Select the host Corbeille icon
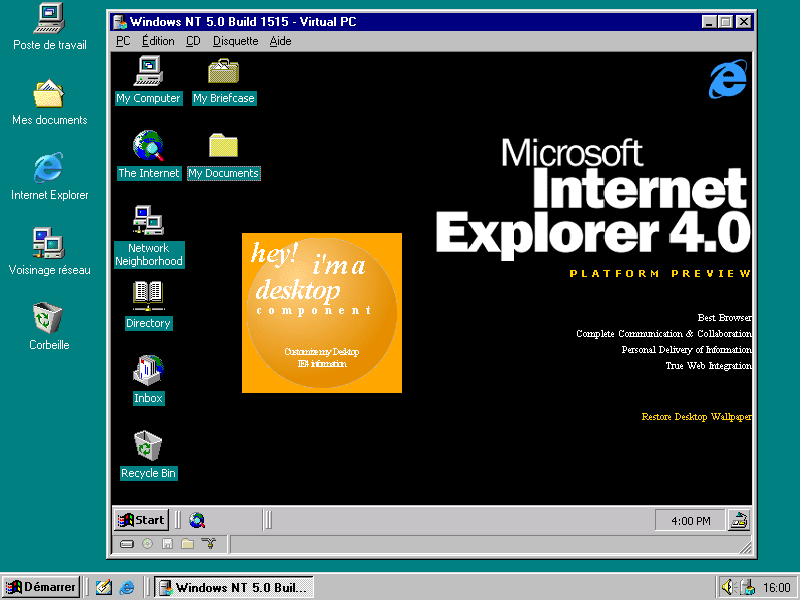 pos(48,317)
